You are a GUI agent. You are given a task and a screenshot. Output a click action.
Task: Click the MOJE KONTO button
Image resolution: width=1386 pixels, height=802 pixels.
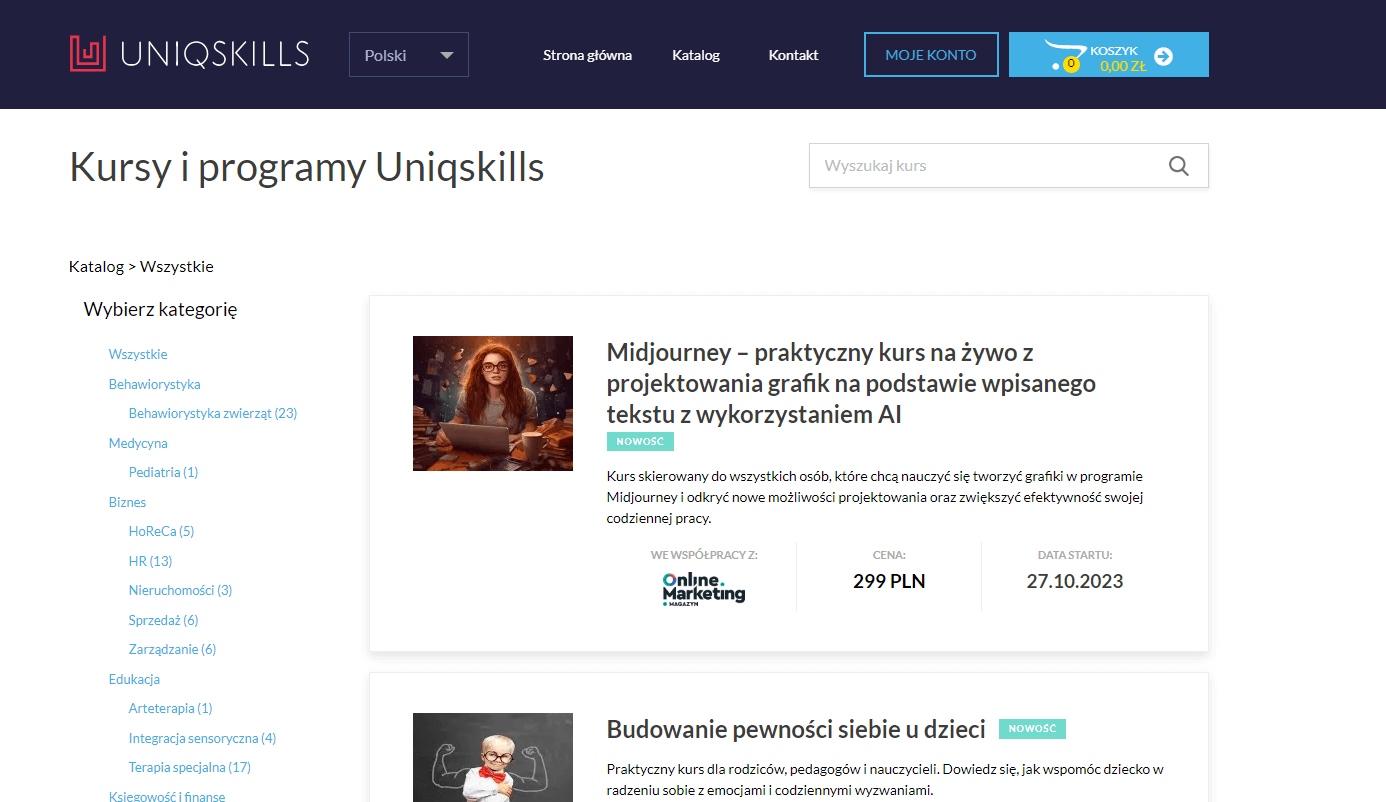point(931,55)
